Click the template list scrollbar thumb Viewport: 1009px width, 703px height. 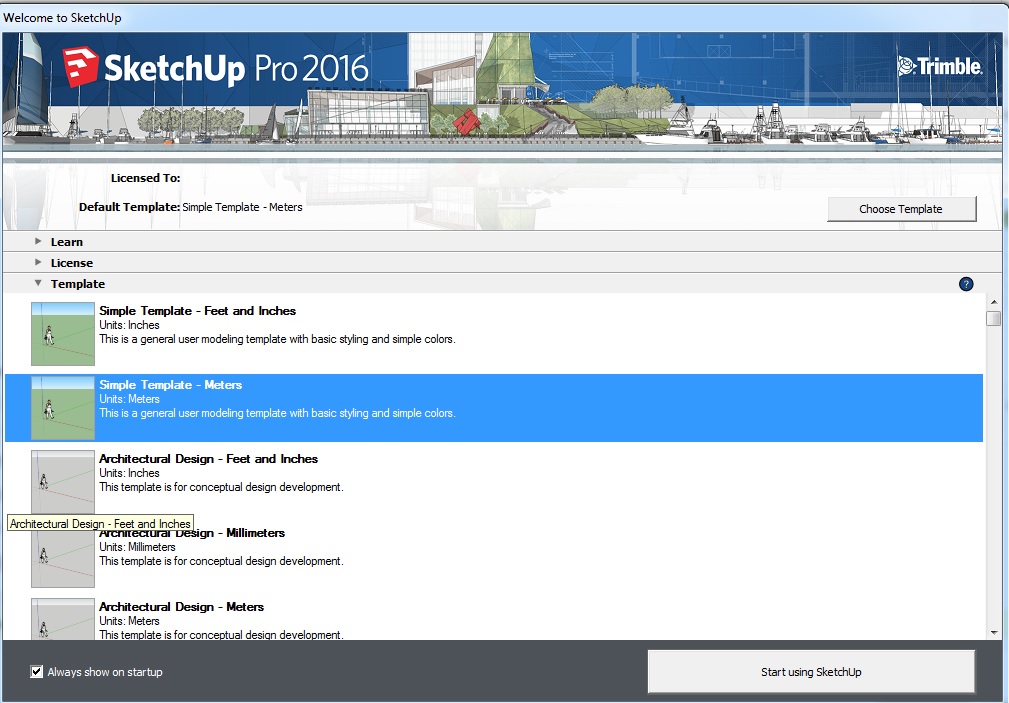[x=994, y=318]
